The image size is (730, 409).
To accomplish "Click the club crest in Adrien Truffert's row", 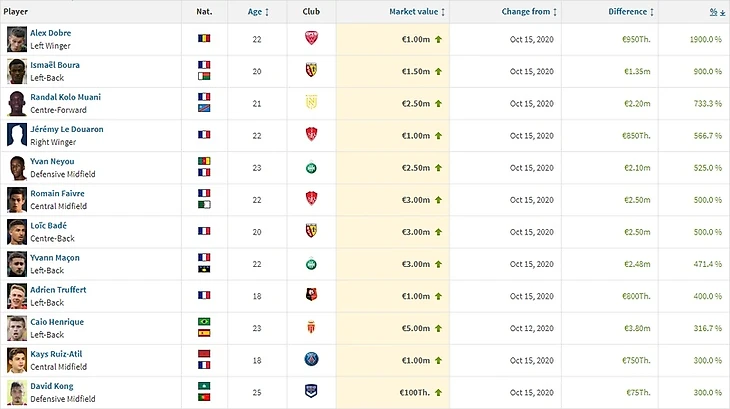I will (311, 294).
